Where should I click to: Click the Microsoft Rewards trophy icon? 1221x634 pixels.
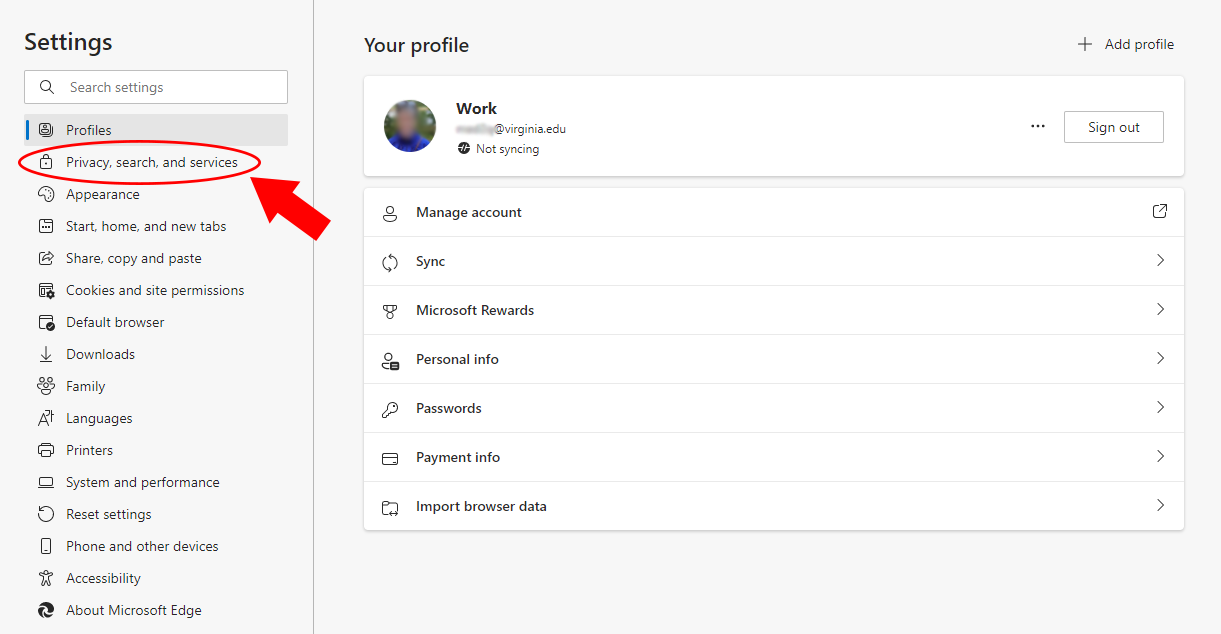(x=390, y=311)
